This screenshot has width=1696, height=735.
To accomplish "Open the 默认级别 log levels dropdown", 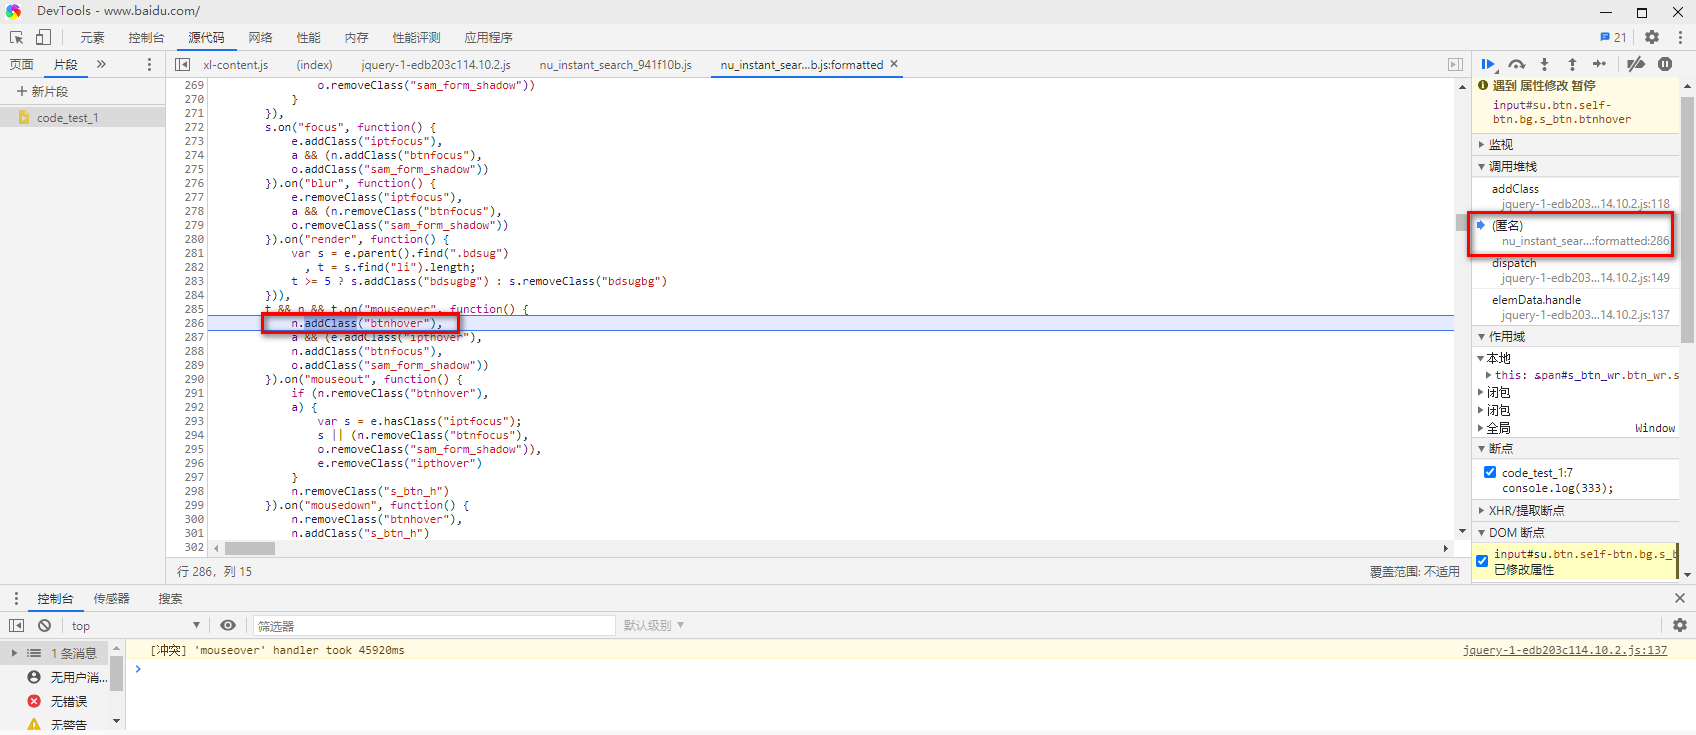I will click(x=654, y=625).
